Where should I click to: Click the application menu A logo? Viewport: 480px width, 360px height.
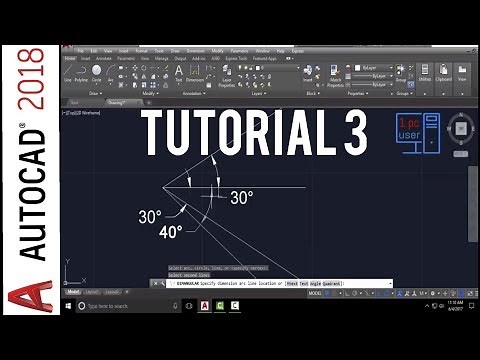click(x=67, y=48)
